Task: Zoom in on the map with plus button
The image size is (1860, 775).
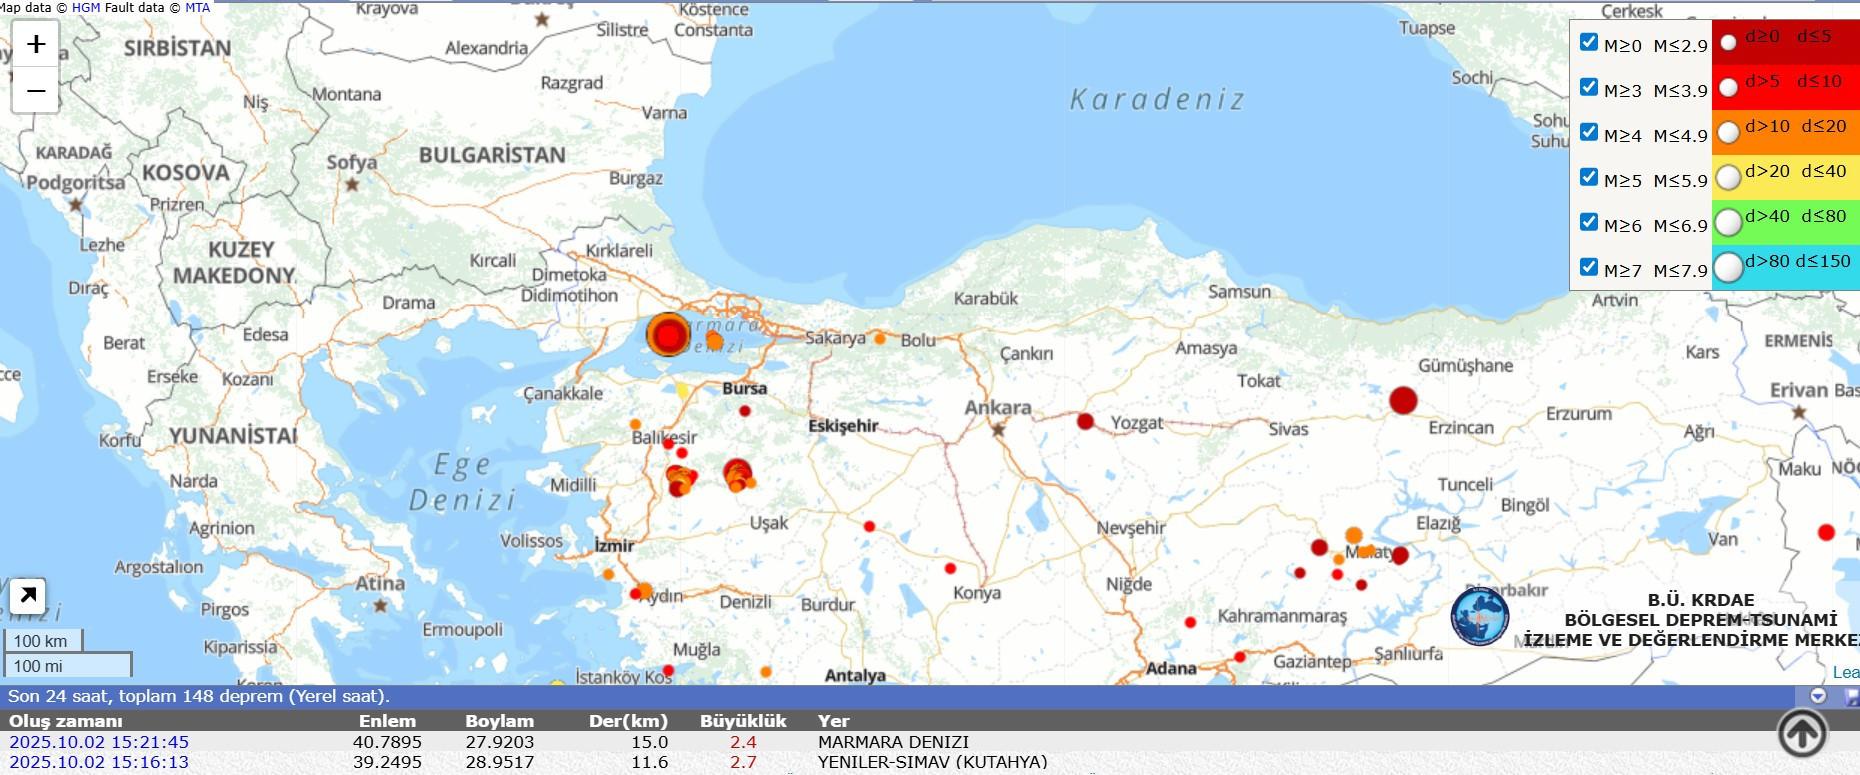Action: 36,44
